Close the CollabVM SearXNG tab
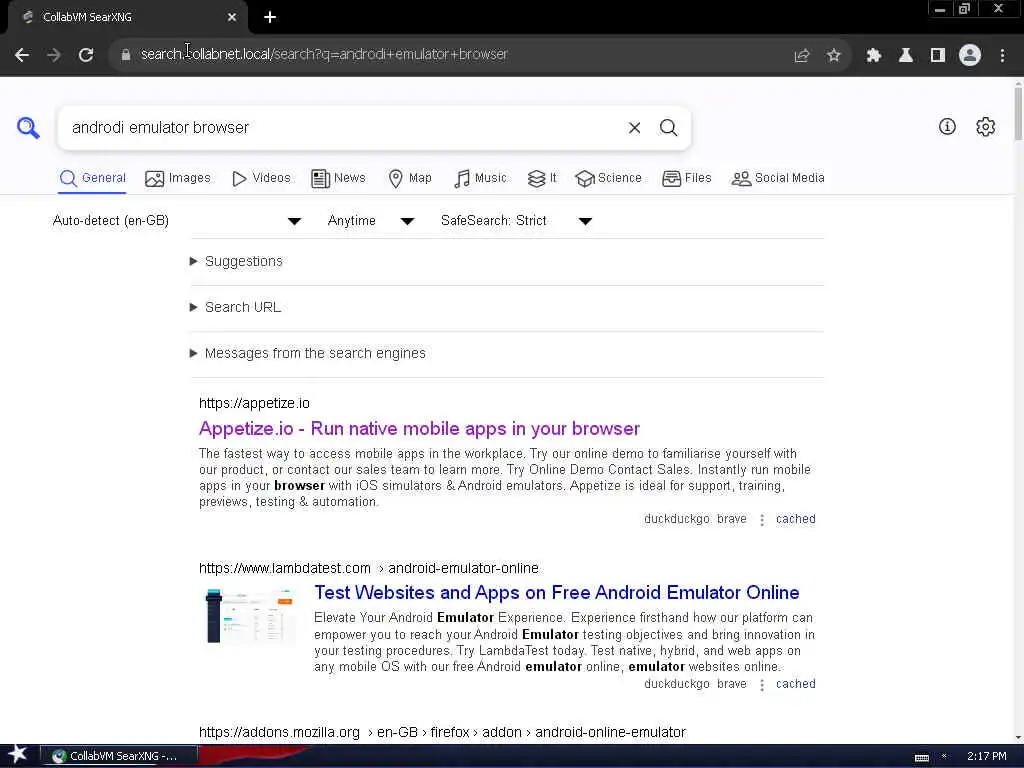1024x768 pixels. pyautogui.click(x=232, y=18)
